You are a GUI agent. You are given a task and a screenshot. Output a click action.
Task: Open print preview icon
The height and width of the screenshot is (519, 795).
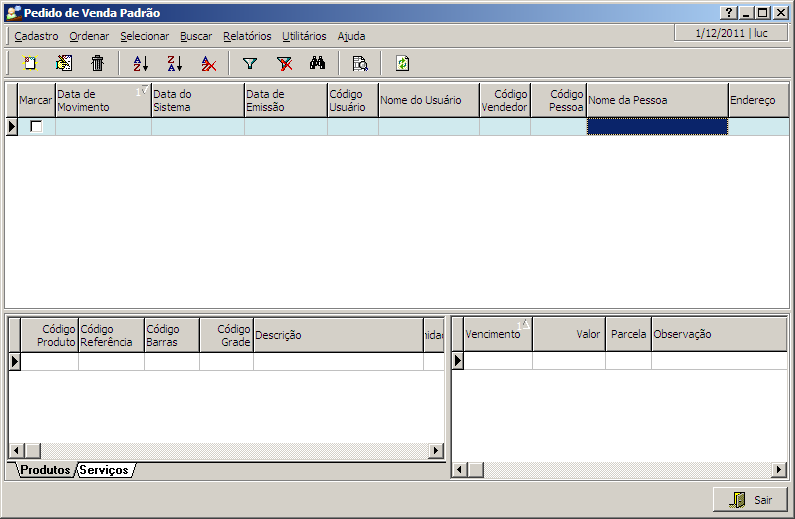[360, 63]
